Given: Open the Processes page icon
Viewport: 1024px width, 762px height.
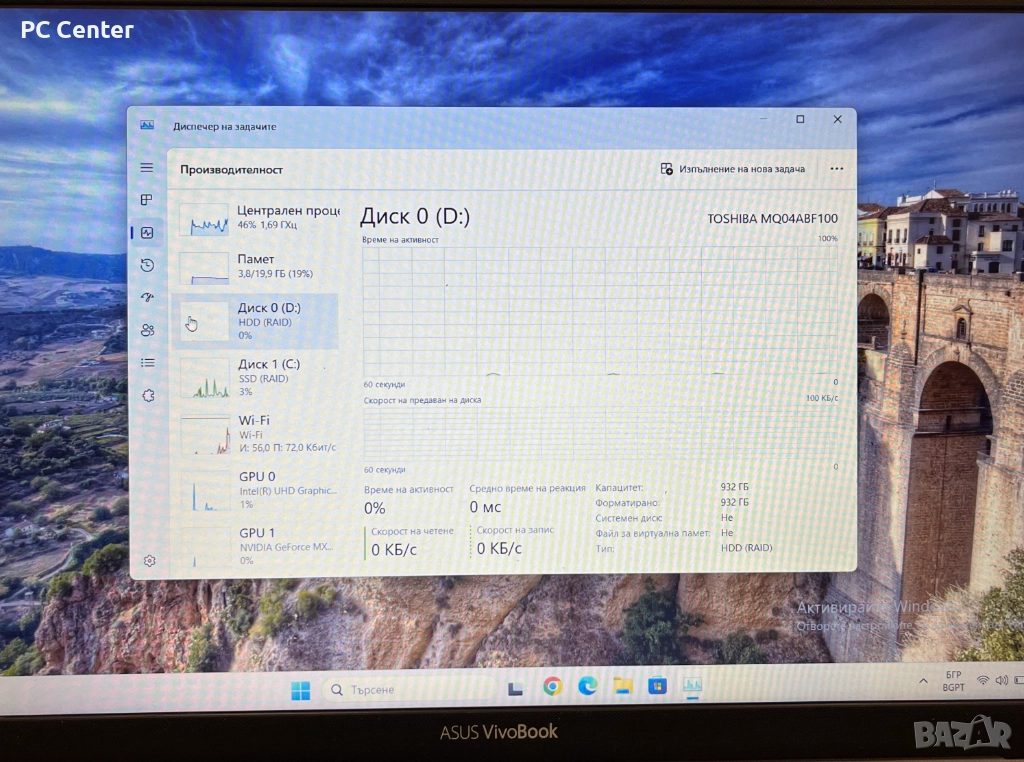Looking at the screenshot, I should [147, 200].
